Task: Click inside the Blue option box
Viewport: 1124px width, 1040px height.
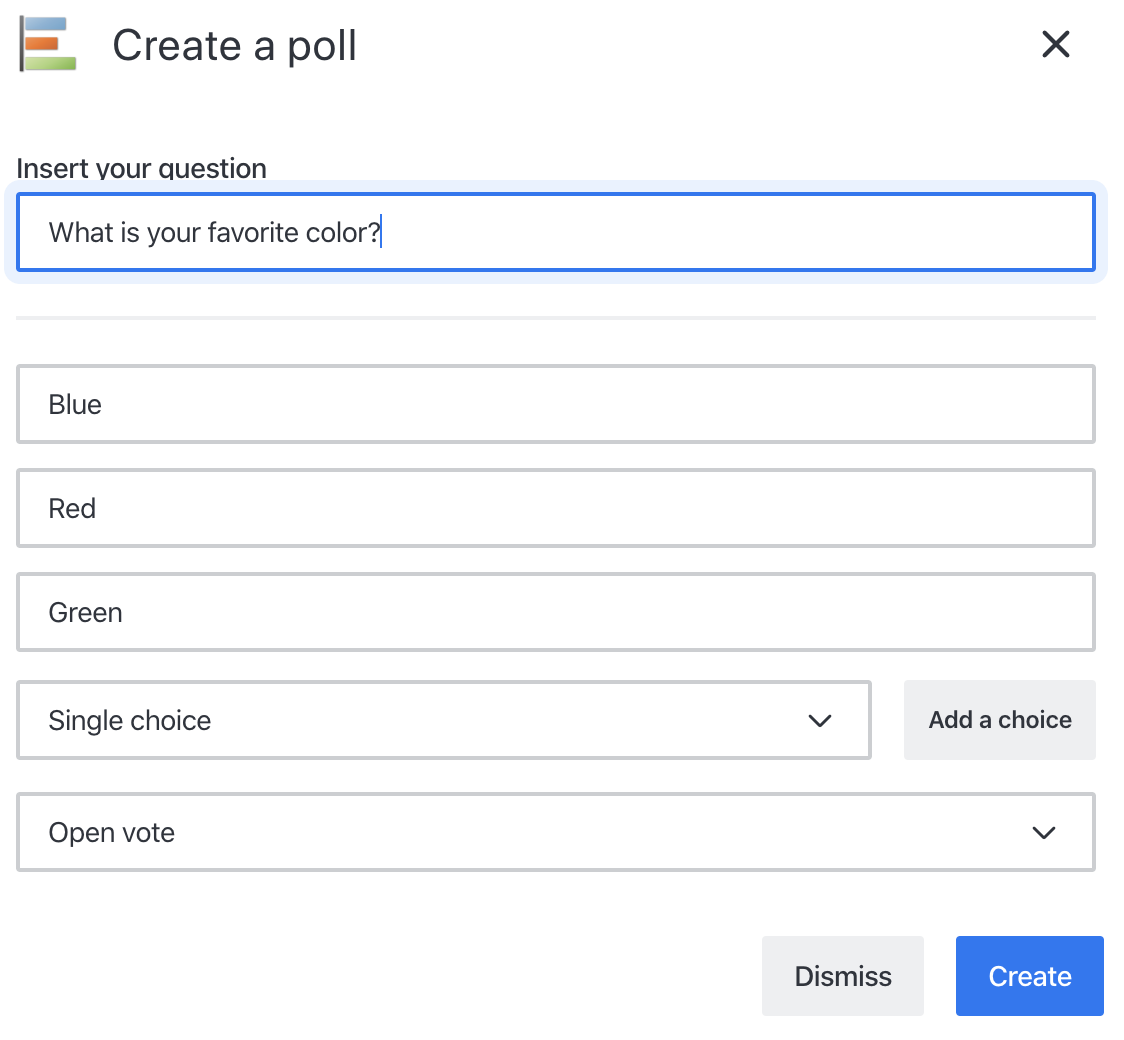Action: click(x=556, y=404)
